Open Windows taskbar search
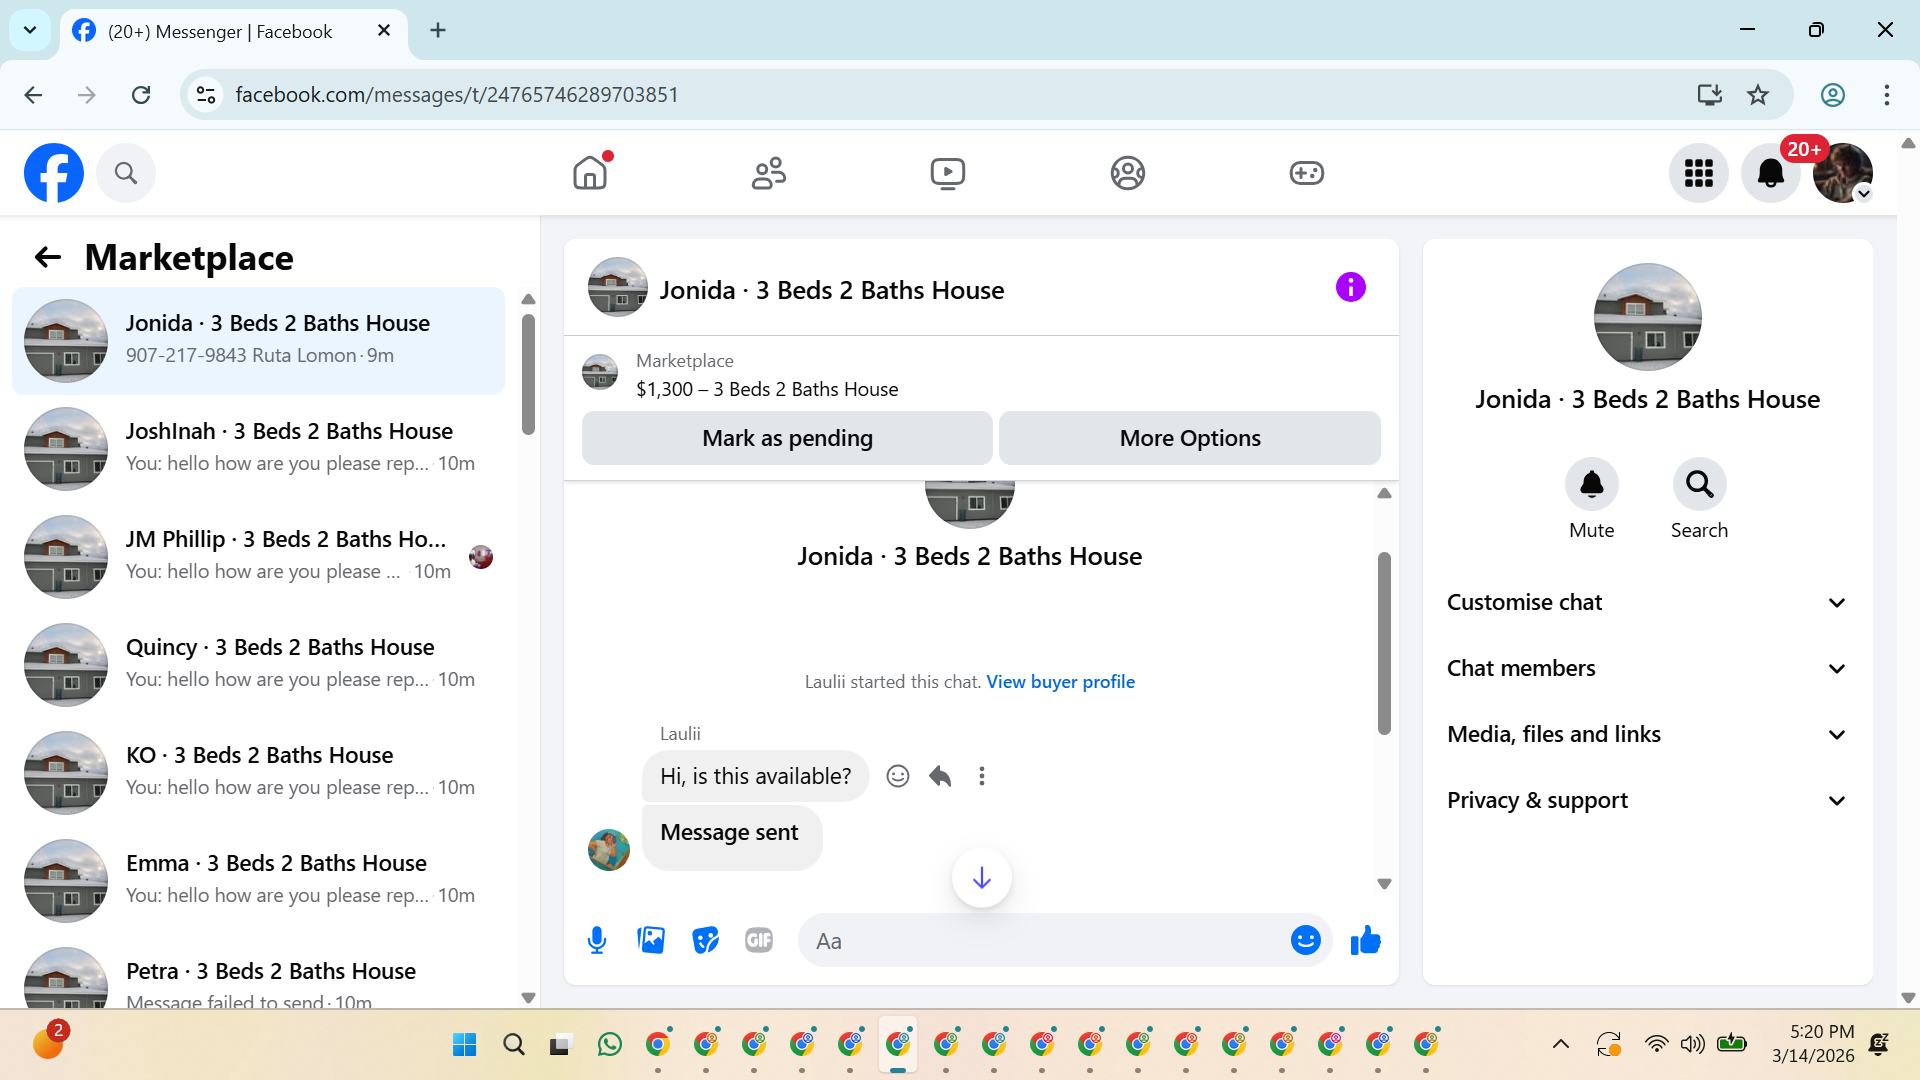The width and height of the screenshot is (1920, 1080). pyautogui.click(x=514, y=1045)
